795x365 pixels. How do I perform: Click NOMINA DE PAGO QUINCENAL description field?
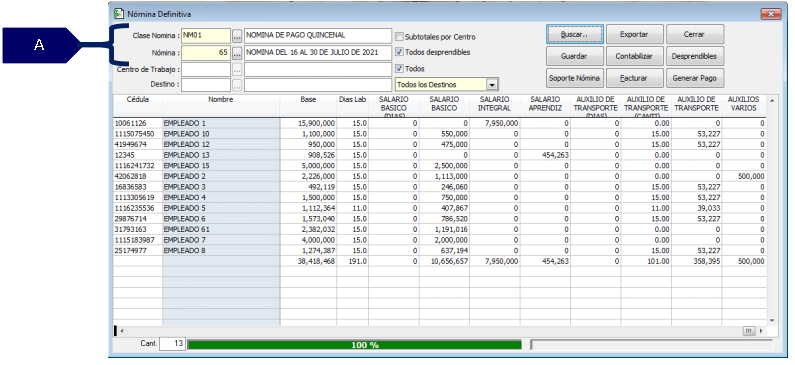[318, 36]
